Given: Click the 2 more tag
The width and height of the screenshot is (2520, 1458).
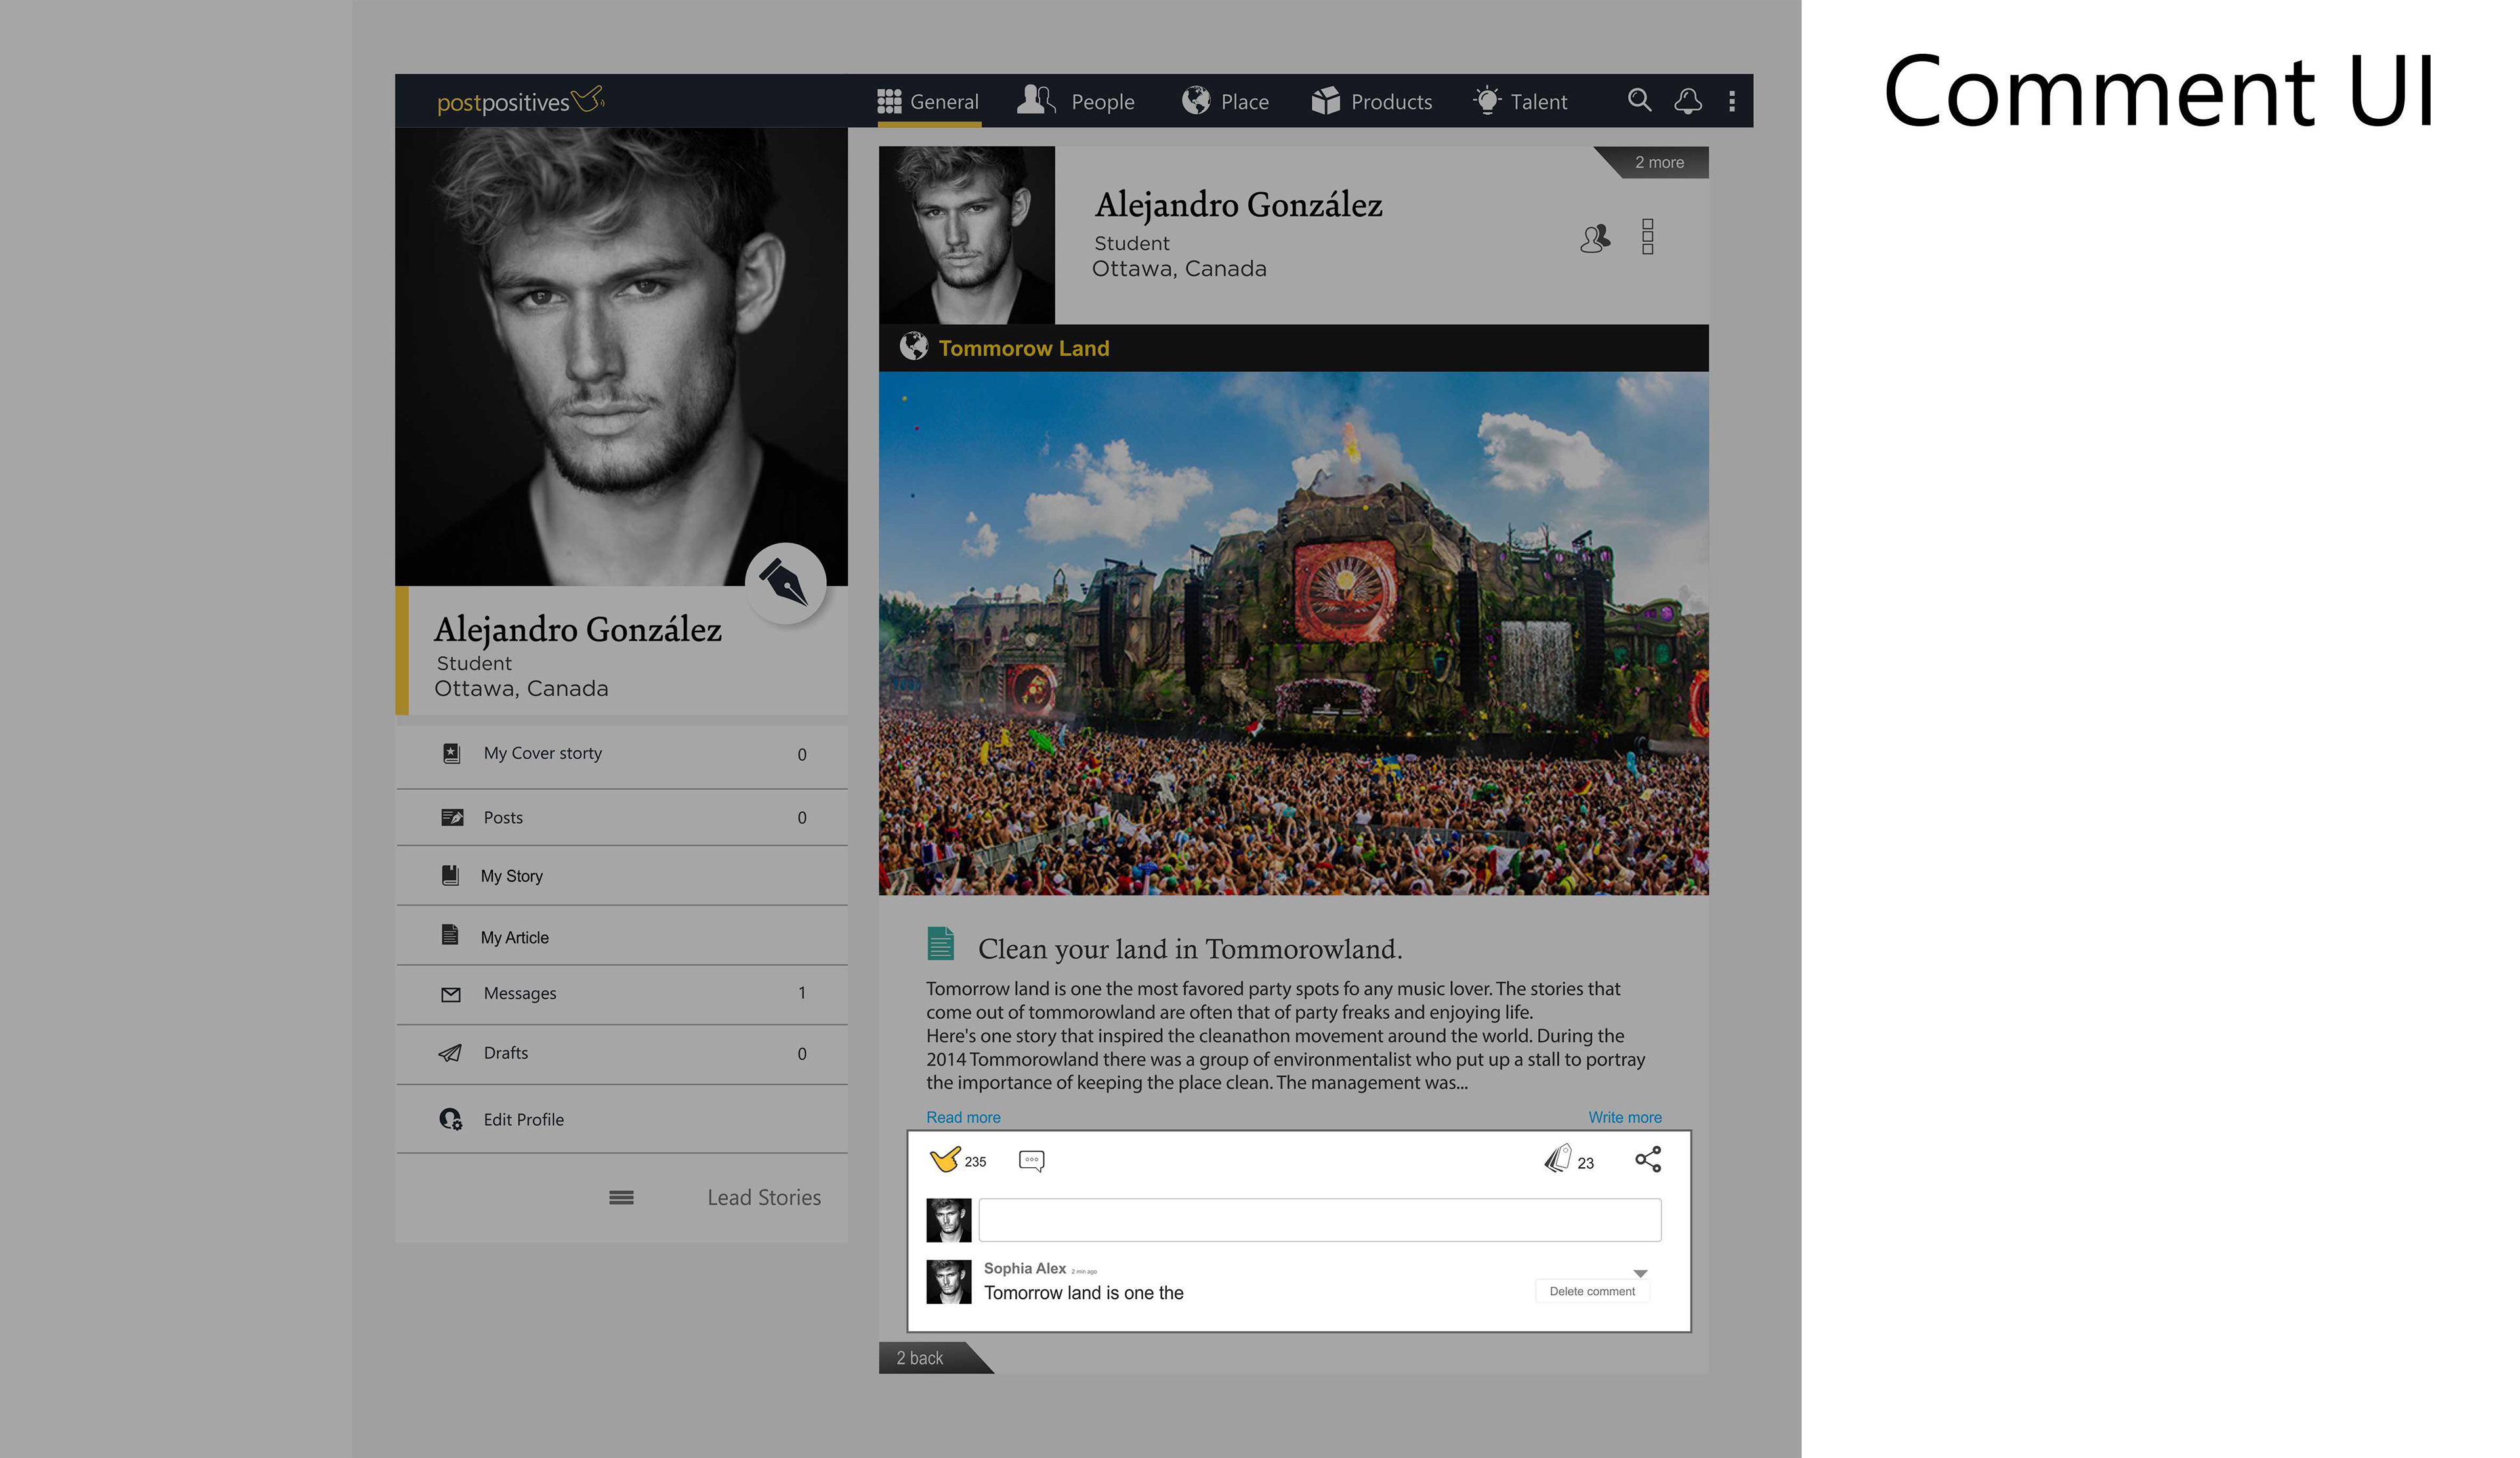Looking at the screenshot, I should point(1659,162).
